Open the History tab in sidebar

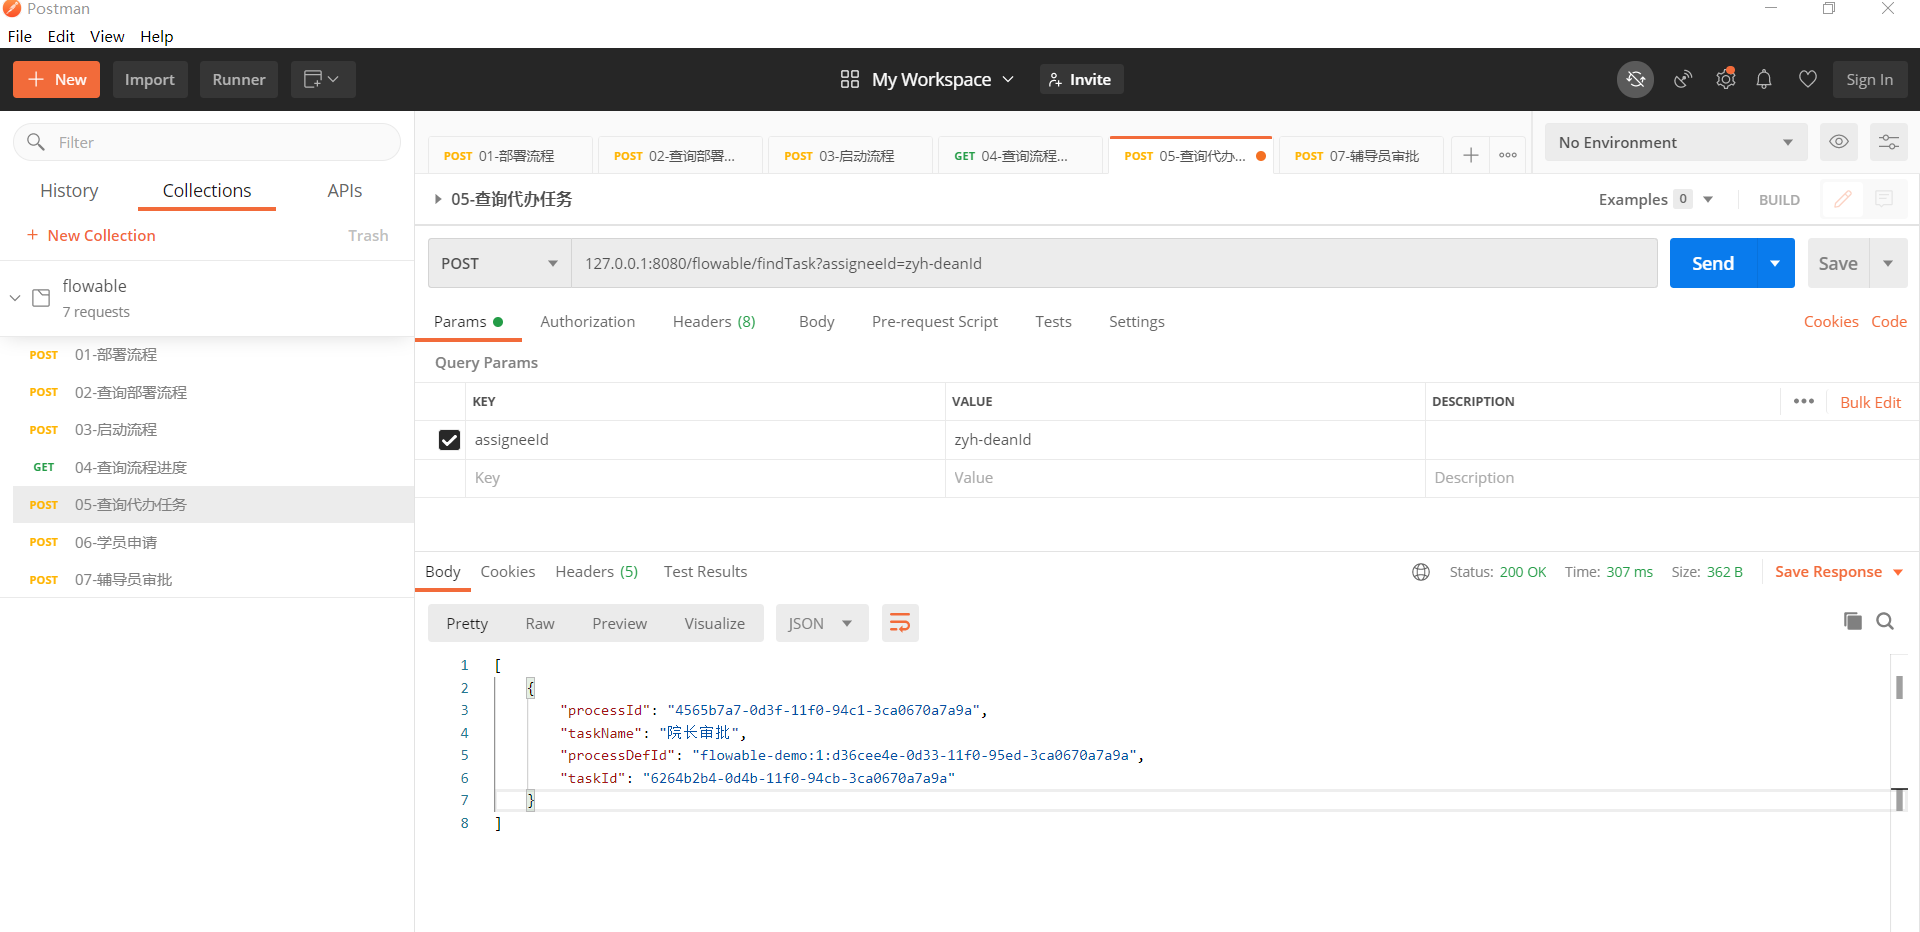[x=69, y=190]
